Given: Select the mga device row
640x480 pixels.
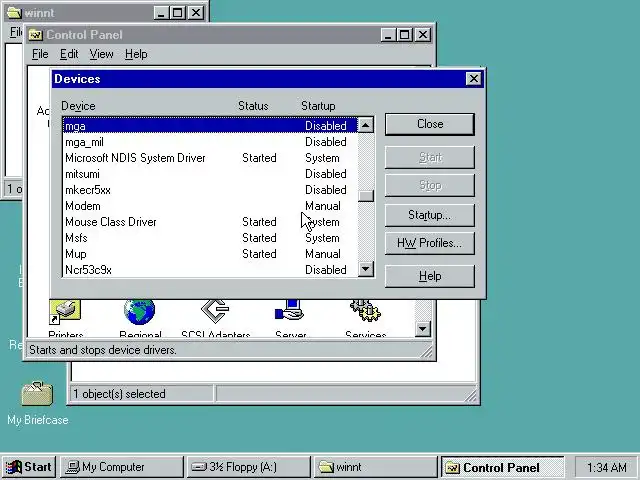Looking at the screenshot, I should [x=210, y=126].
